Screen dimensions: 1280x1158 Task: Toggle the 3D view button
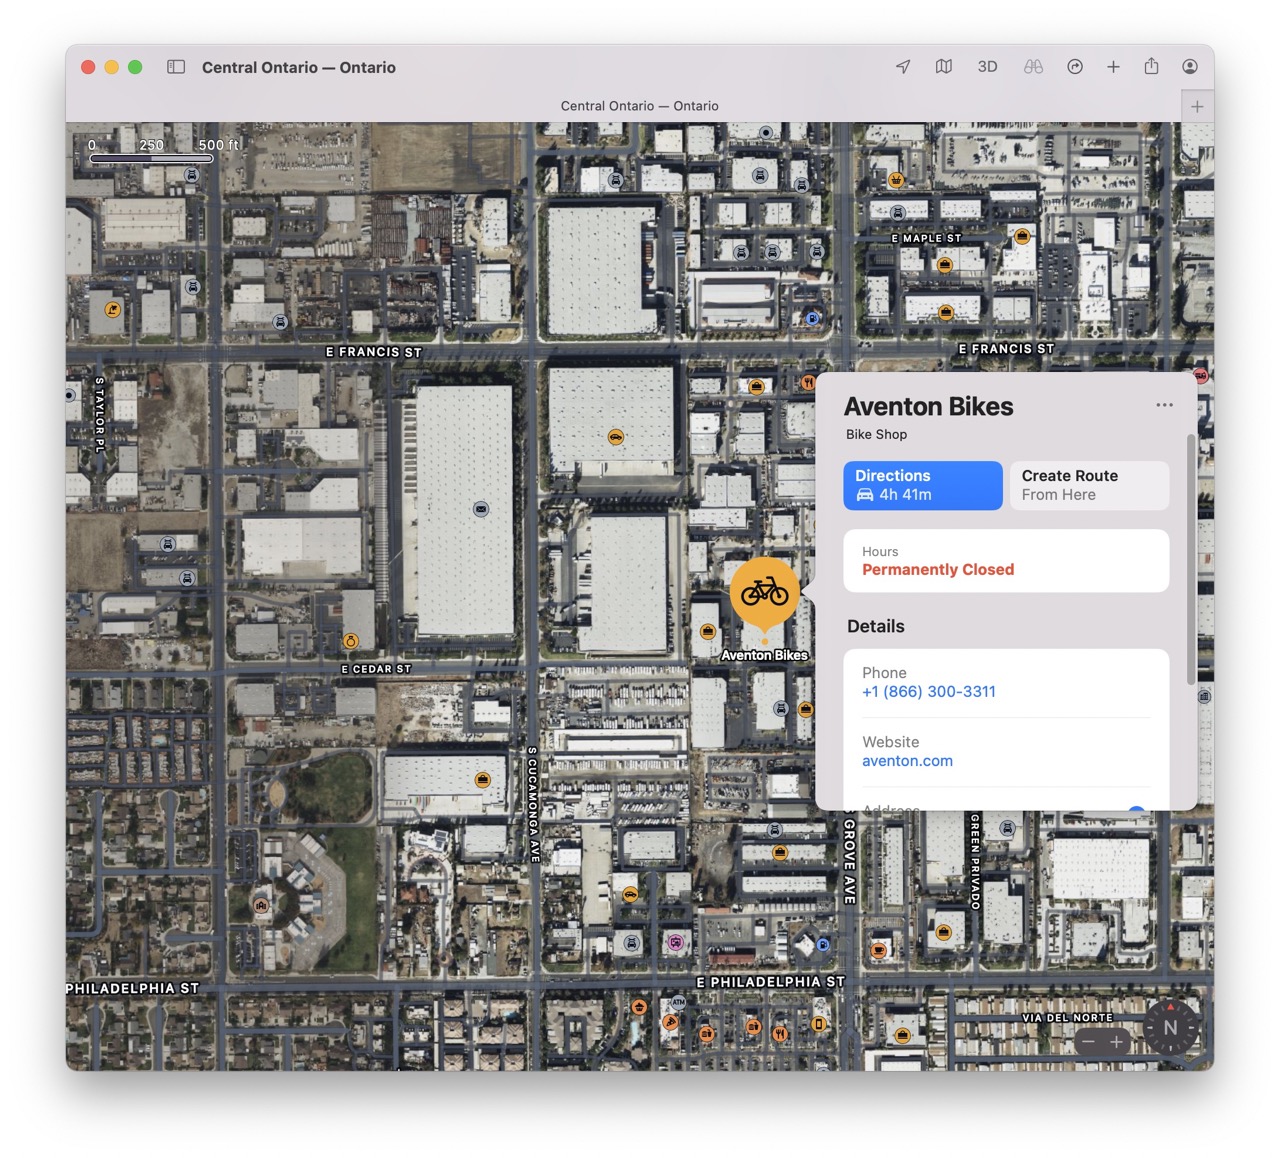[987, 67]
